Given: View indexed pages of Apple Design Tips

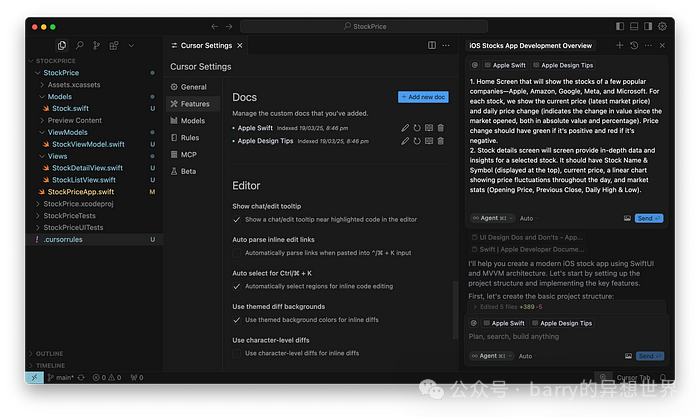Looking at the screenshot, I should pyautogui.click(x=429, y=141).
